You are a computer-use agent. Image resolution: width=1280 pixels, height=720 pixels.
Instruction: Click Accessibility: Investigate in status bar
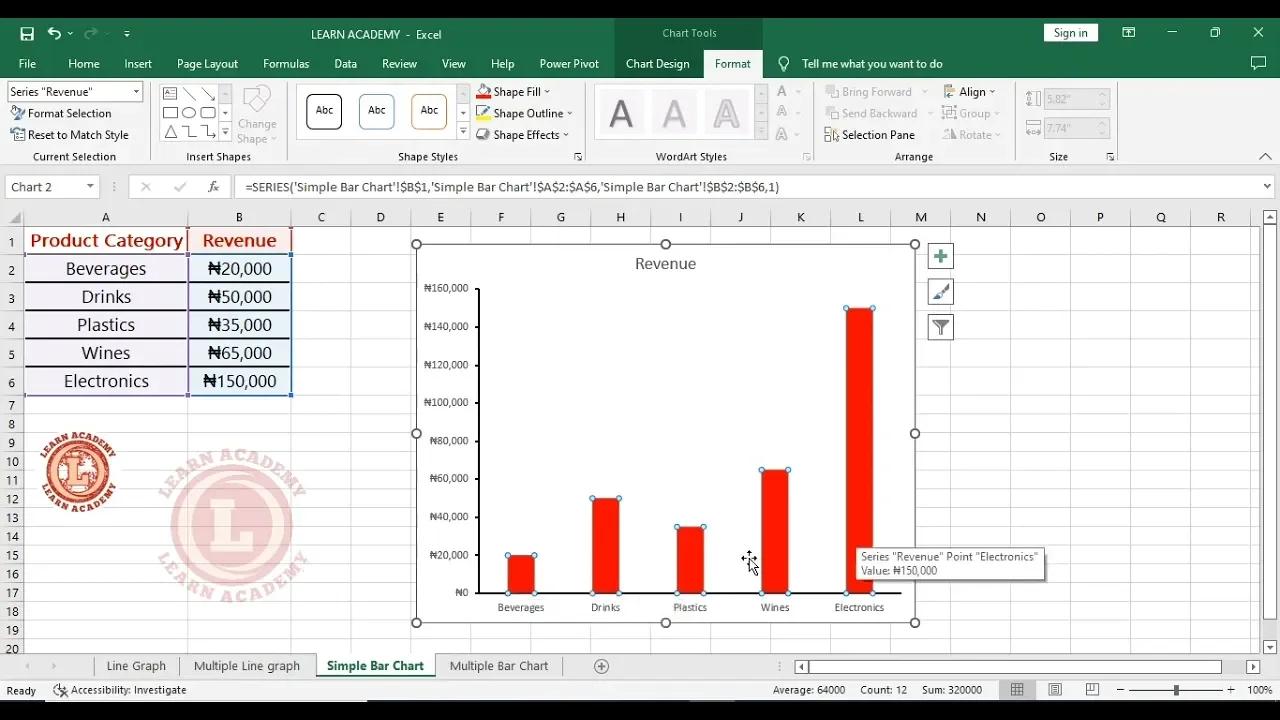(x=120, y=689)
